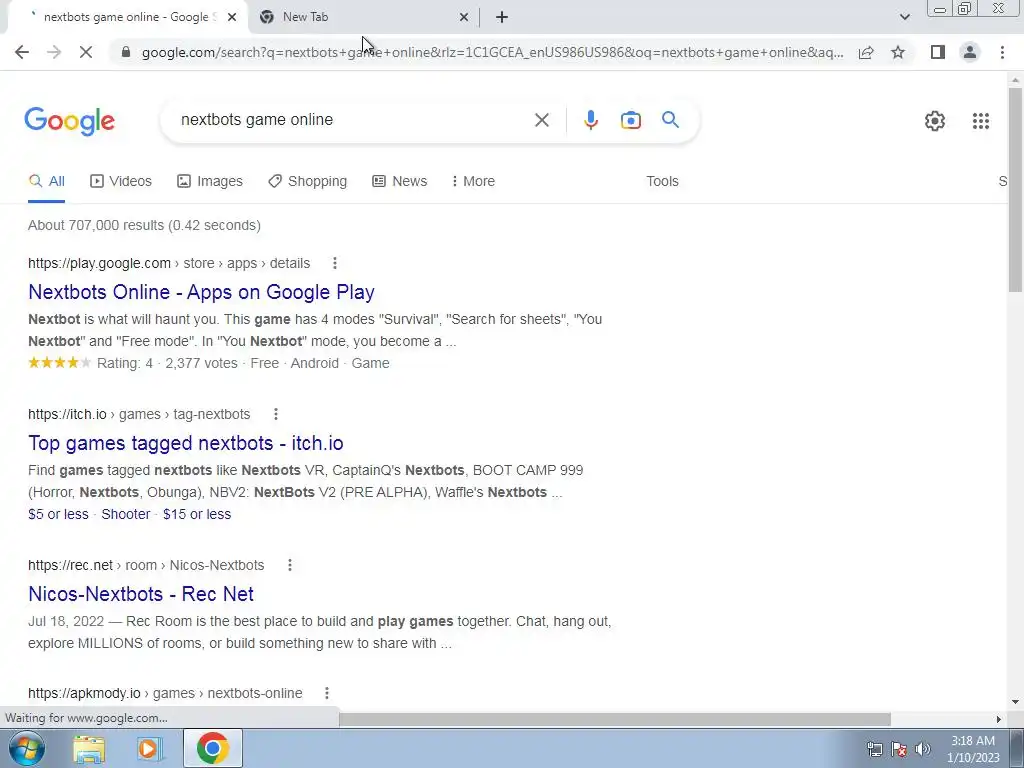Image resolution: width=1024 pixels, height=768 pixels.
Task: Click the apkmody.io result URL breadcrumb
Action: [x=165, y=693]
